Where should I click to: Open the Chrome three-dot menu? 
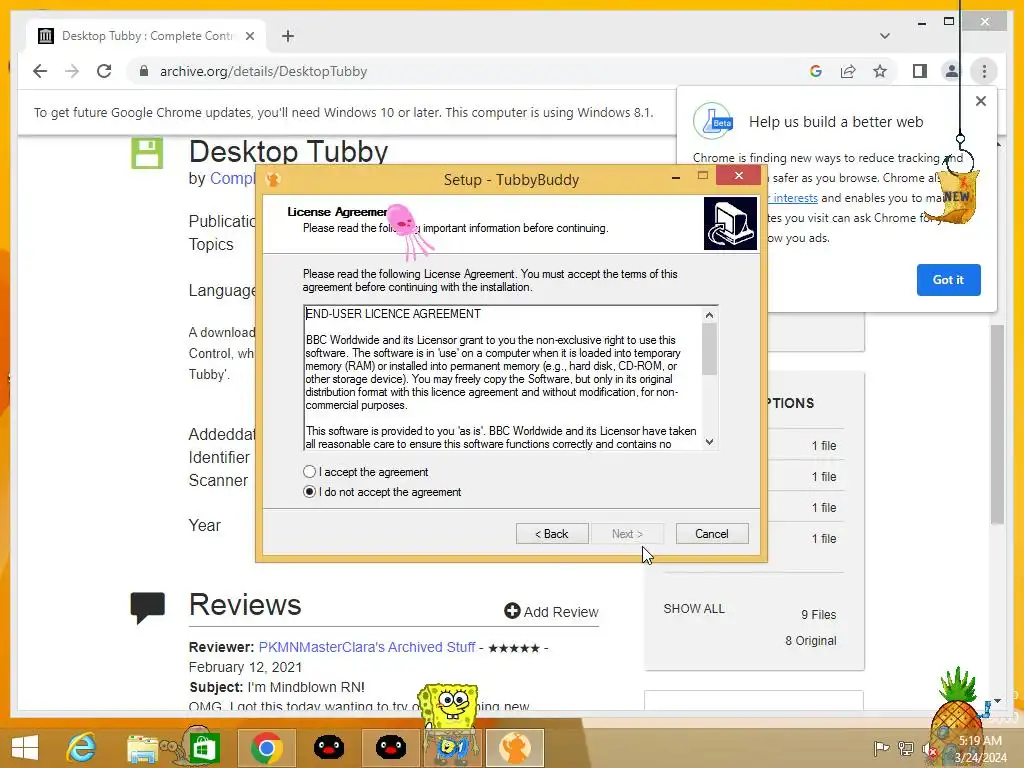(984, 71)
